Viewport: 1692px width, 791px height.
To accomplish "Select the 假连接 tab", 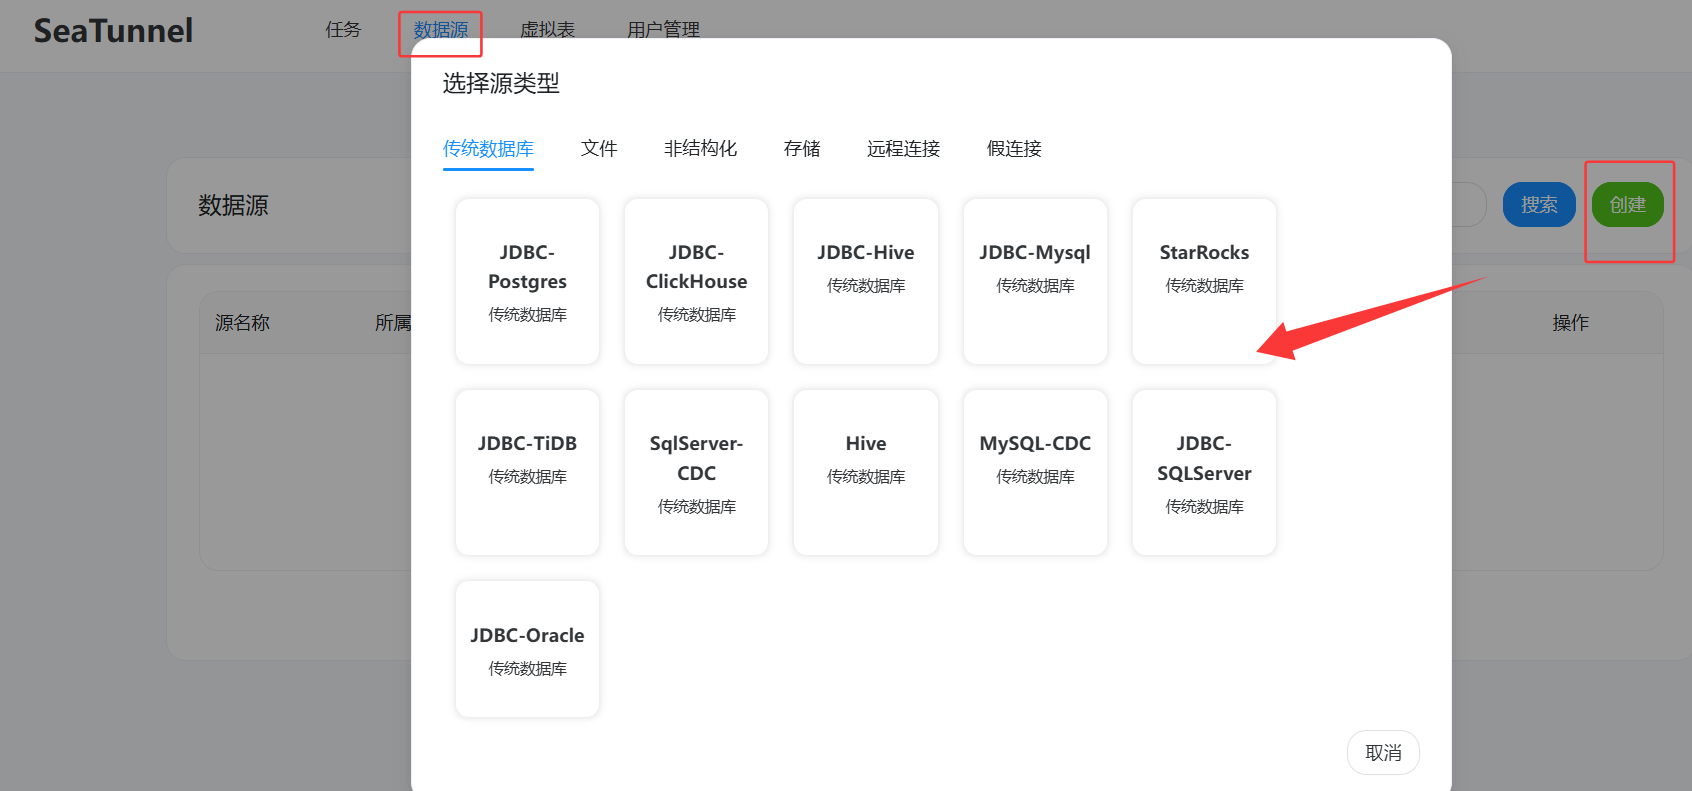I will (x=1014, y=149).
